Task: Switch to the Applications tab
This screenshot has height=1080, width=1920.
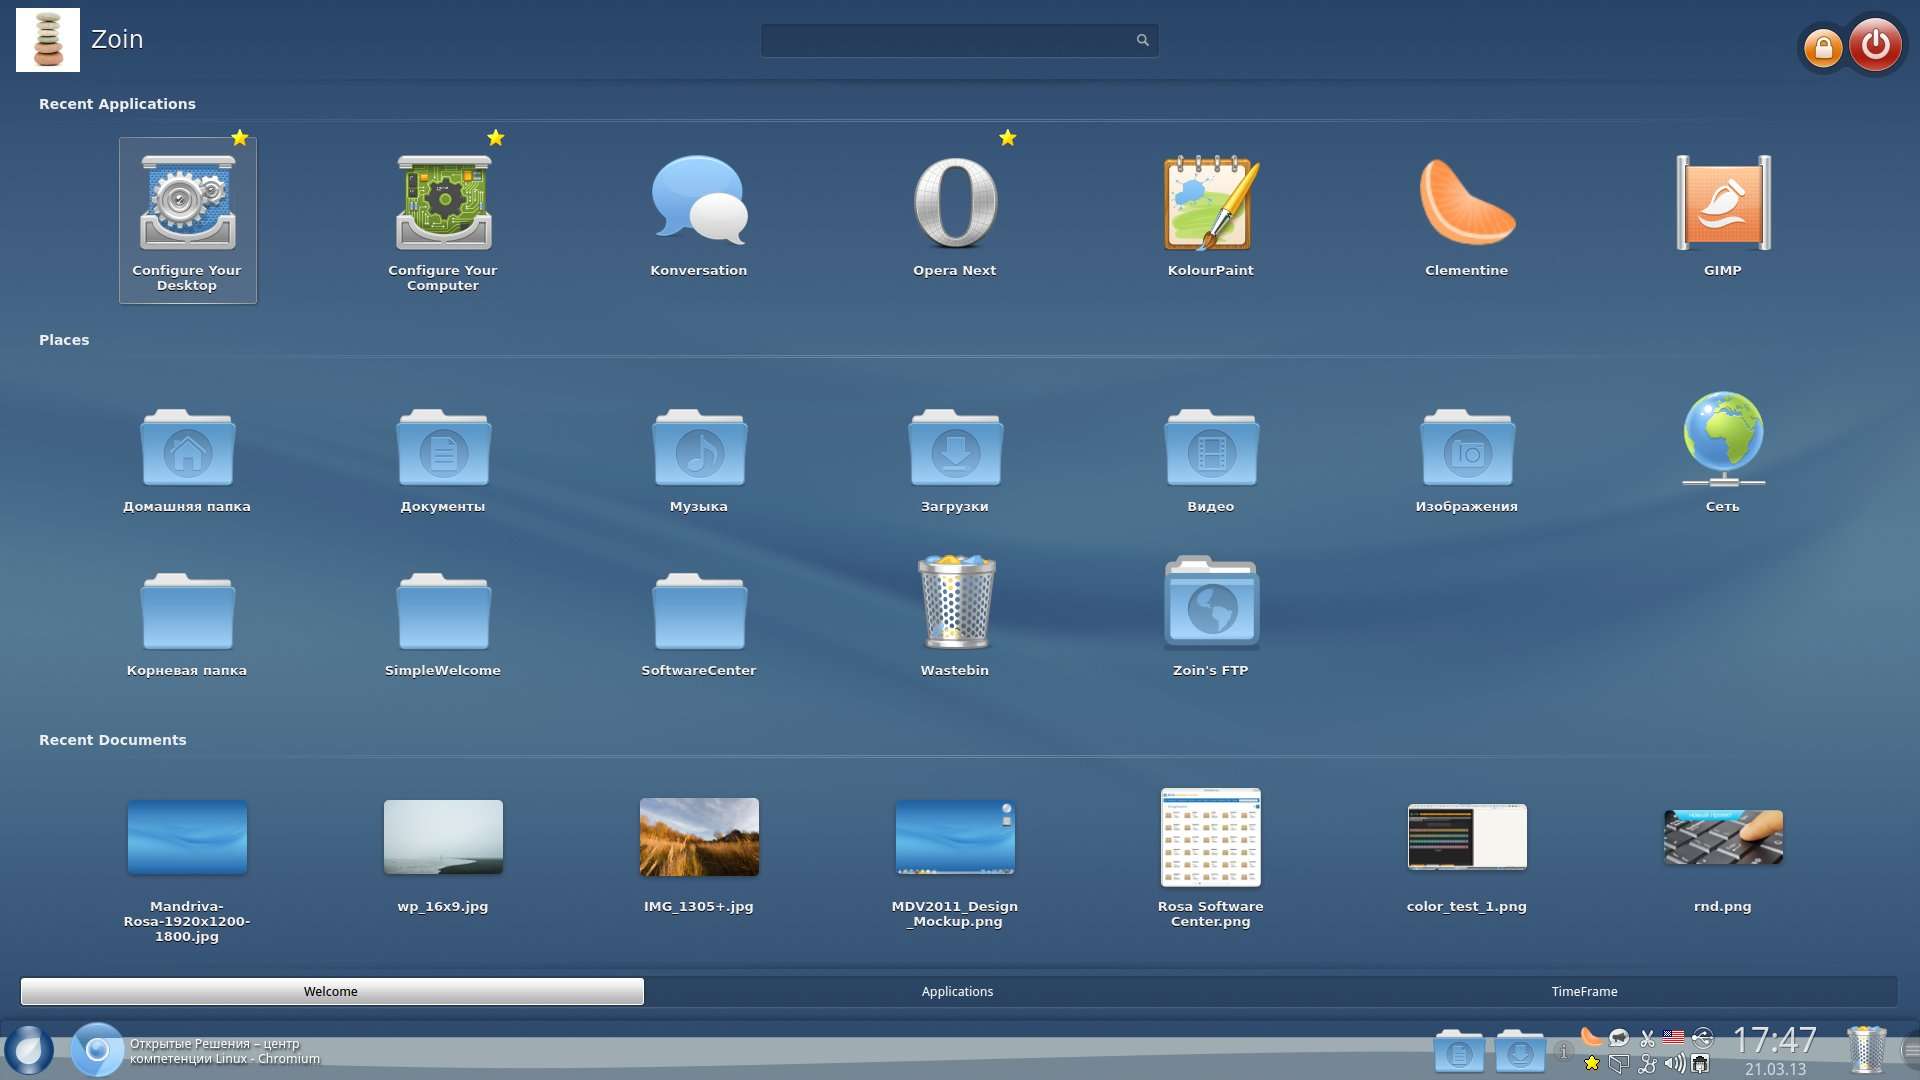Action: click(x=957, y=991)
